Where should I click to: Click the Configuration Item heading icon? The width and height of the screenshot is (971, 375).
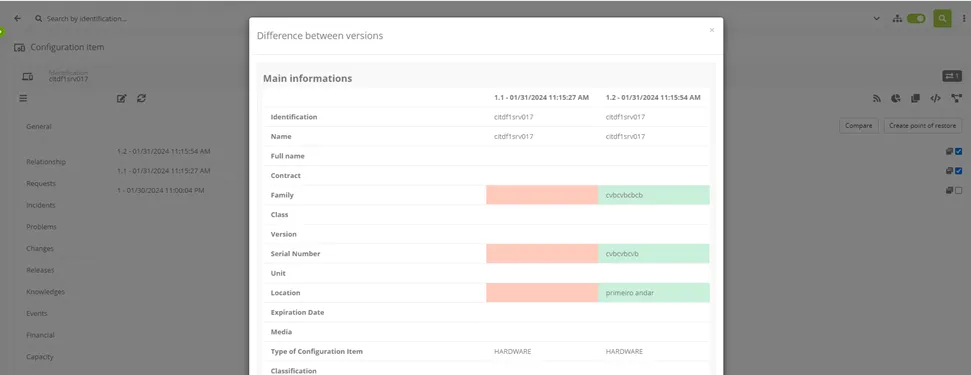point(19,47)
